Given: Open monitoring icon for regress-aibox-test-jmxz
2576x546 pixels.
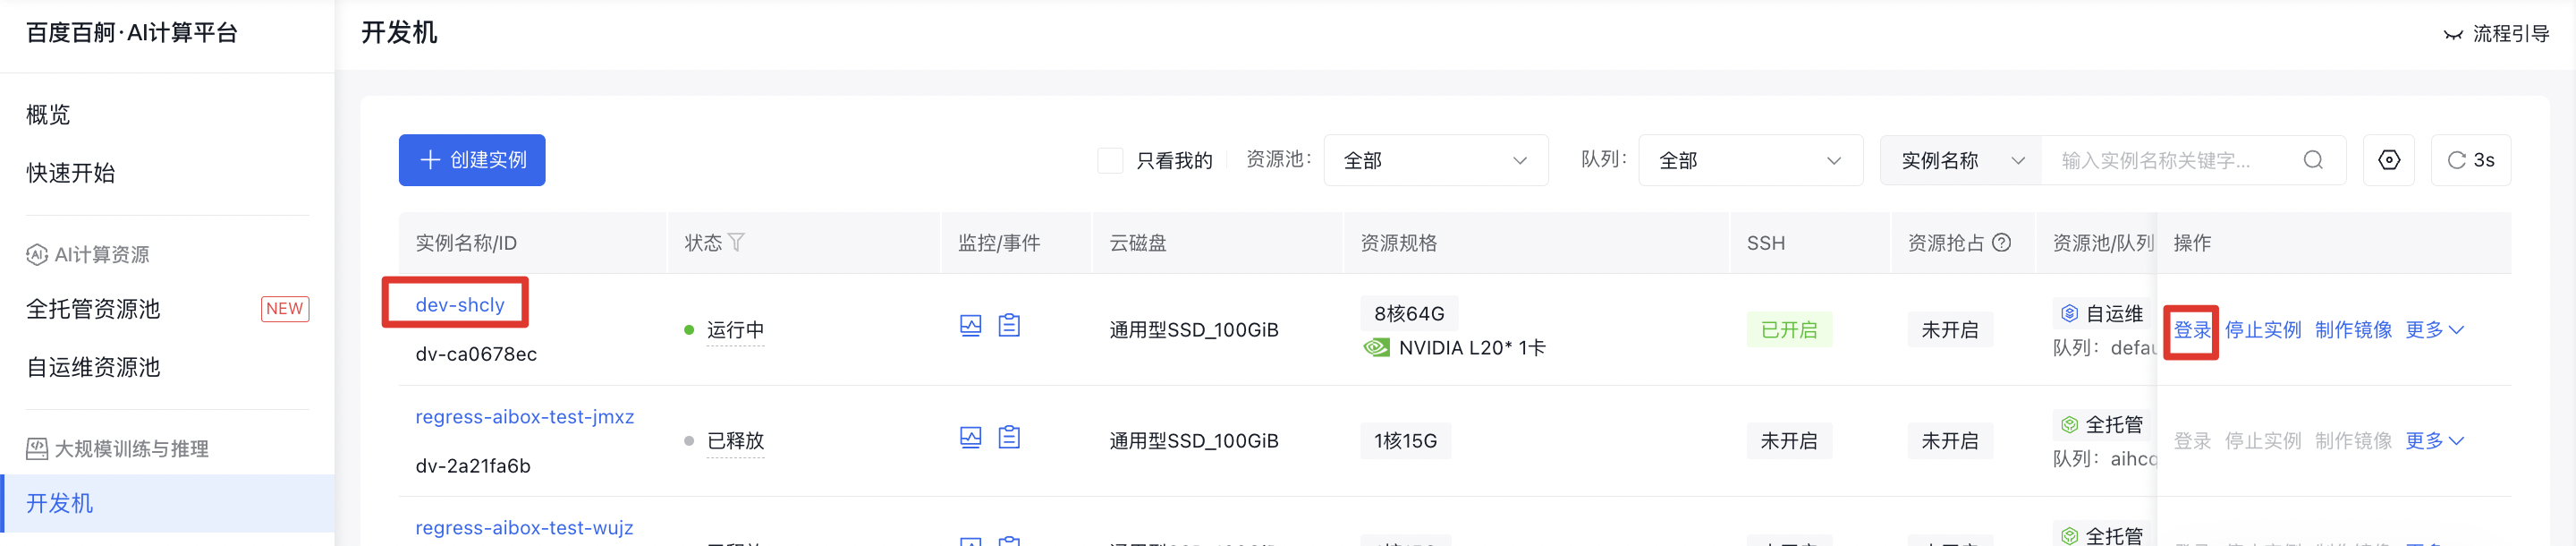Looking at the screenshot, I should (x=970, y=438).
